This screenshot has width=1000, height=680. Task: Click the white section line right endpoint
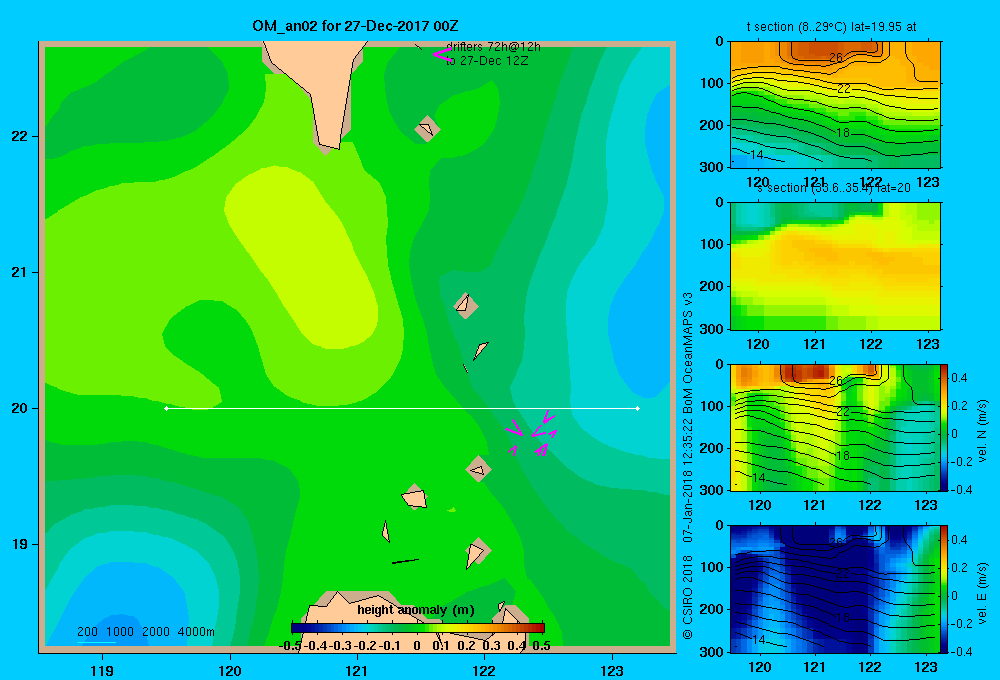coord(638,408)
